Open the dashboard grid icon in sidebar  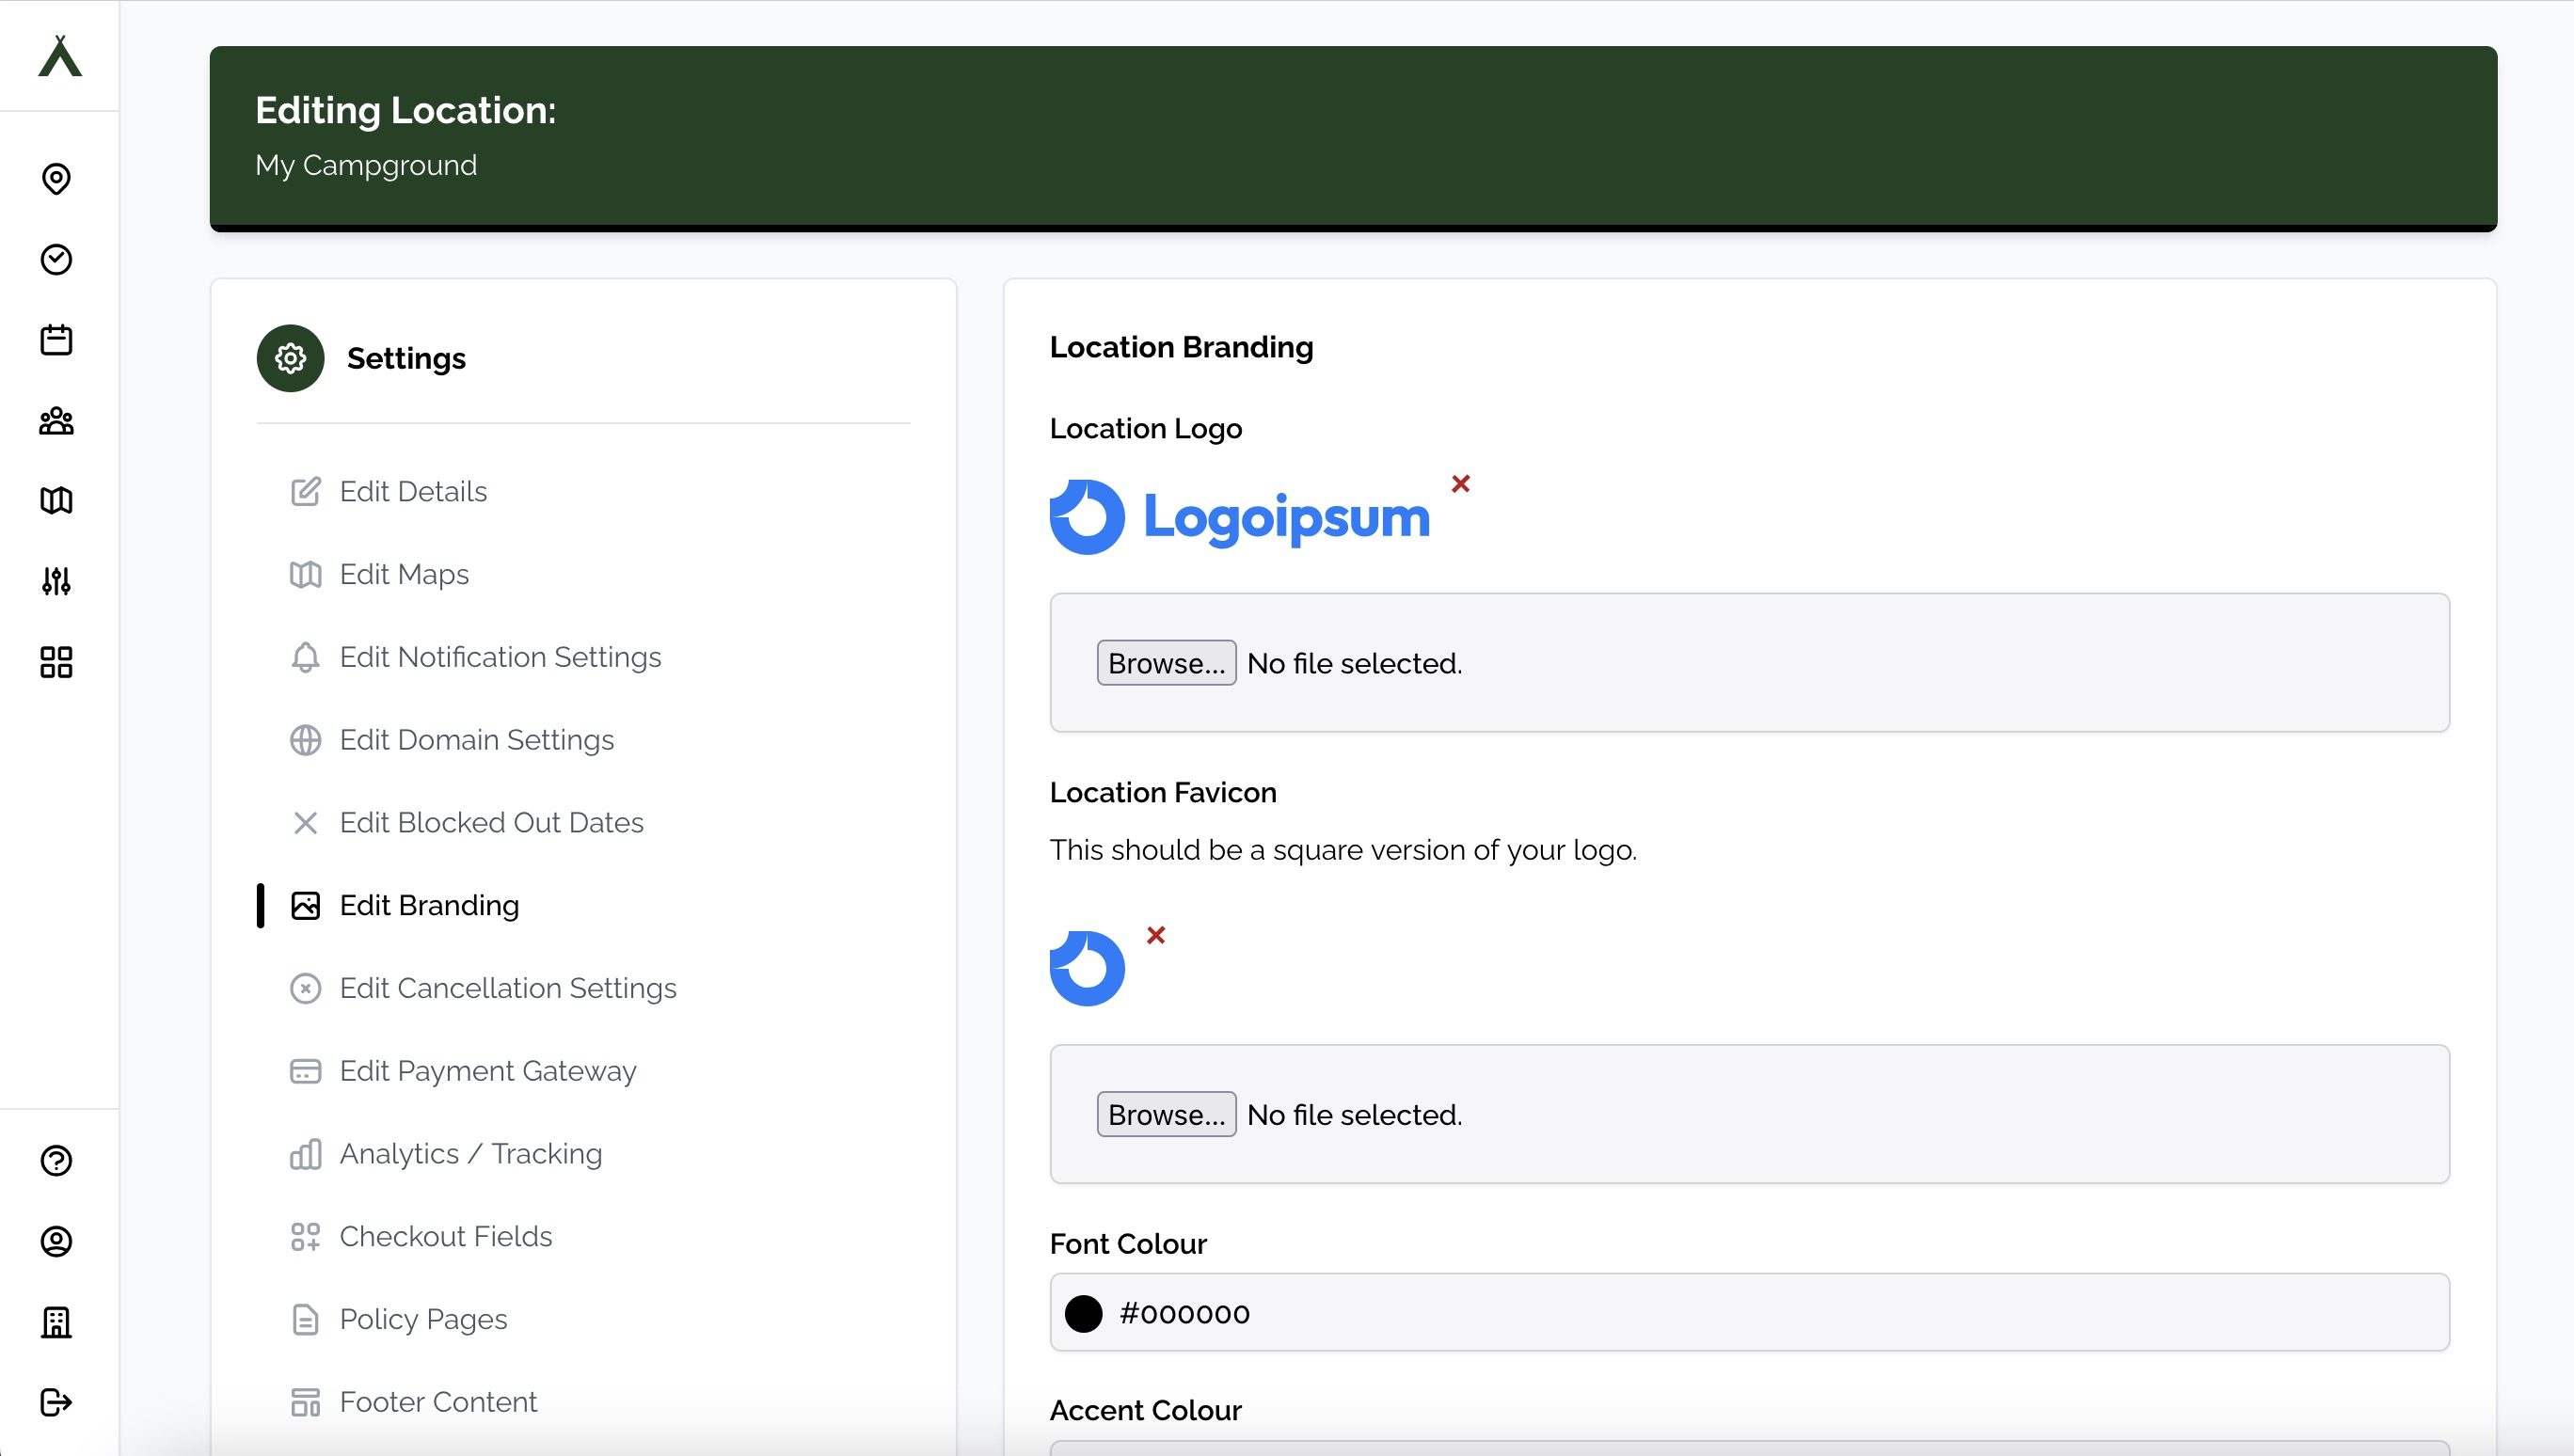[x=57, y=661]
